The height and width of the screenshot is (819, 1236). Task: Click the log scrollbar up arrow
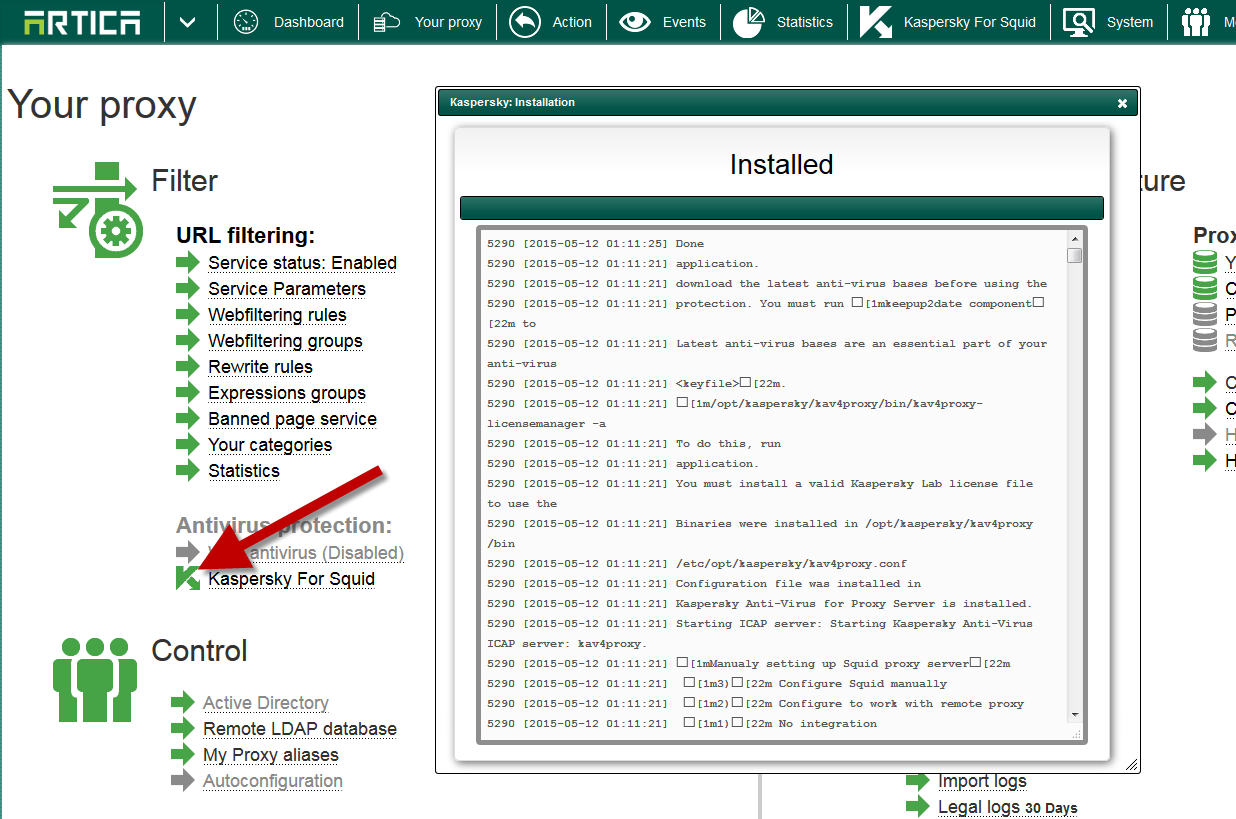(x=1075, y=239)
